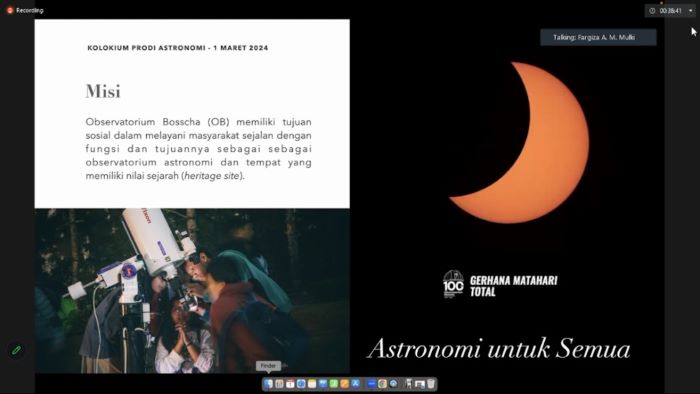Screen dimensions: 700x394
Task: Expand the dropdown arrow beside the timer
Action: (x=691, y=11)
